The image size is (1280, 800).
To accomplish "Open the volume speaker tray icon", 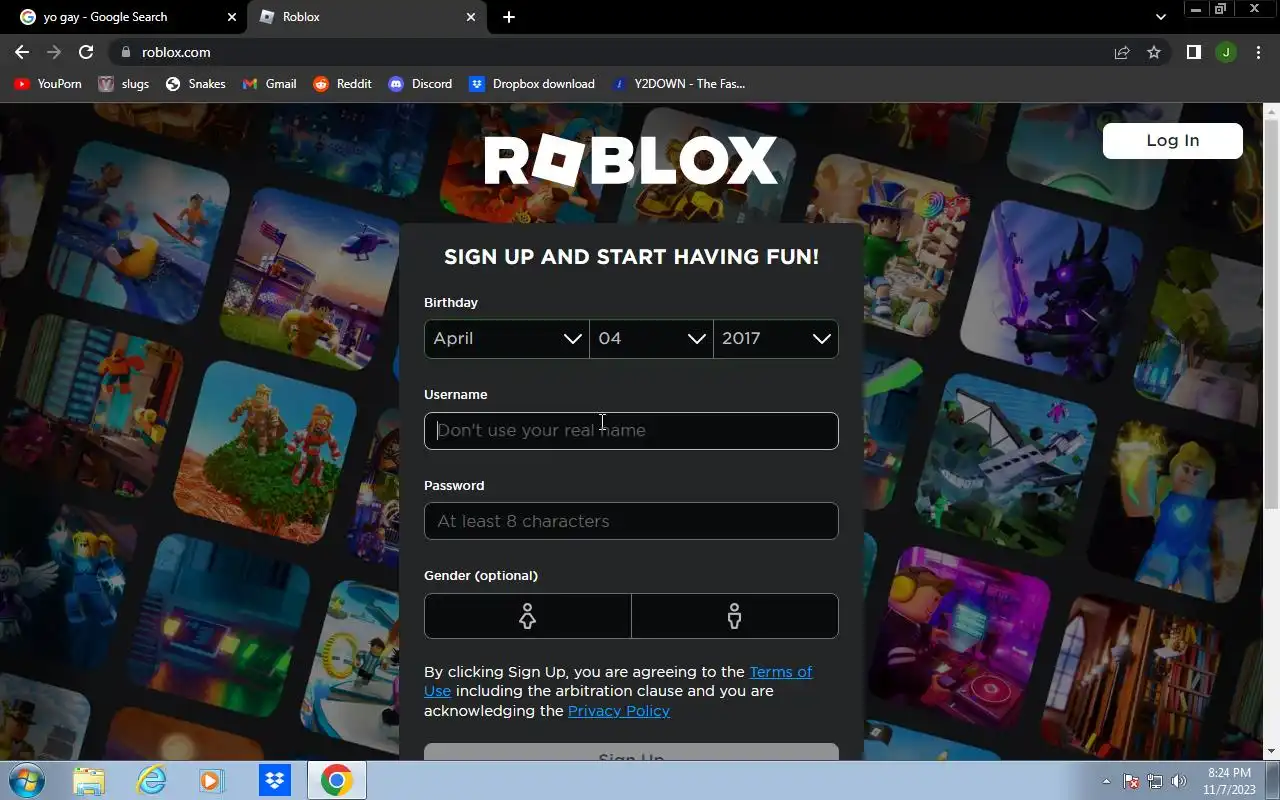I will 1178,781.
